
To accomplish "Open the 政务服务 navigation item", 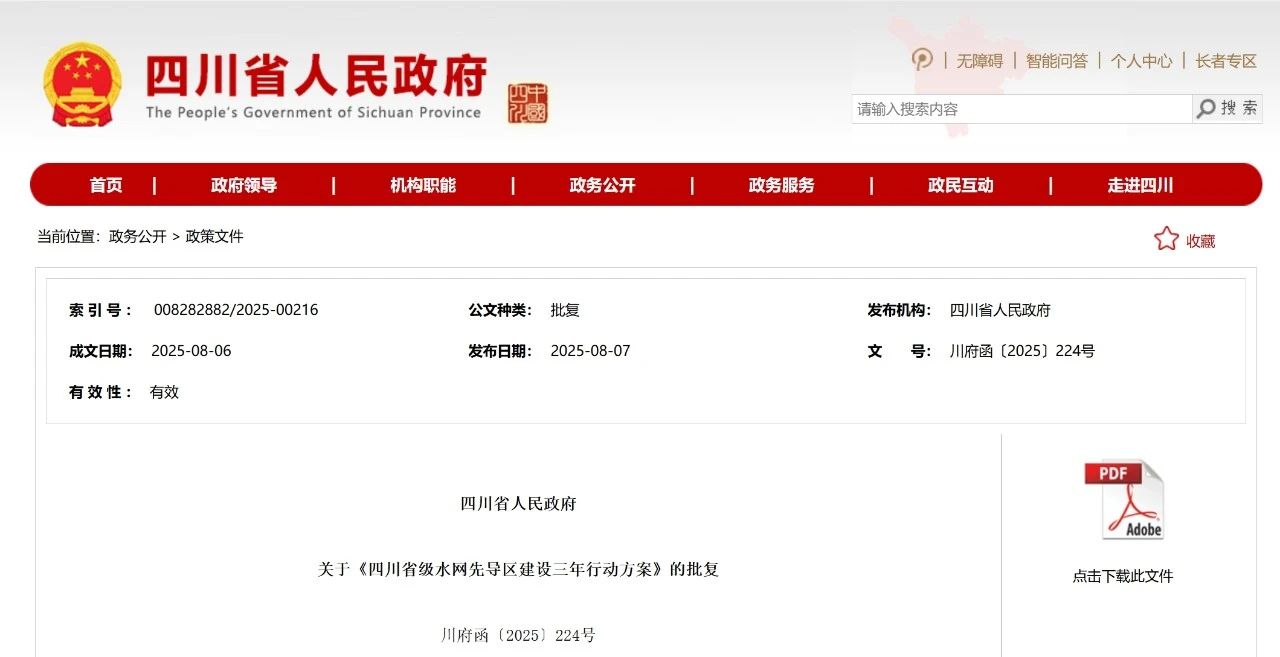I will (x=781, y=185).
